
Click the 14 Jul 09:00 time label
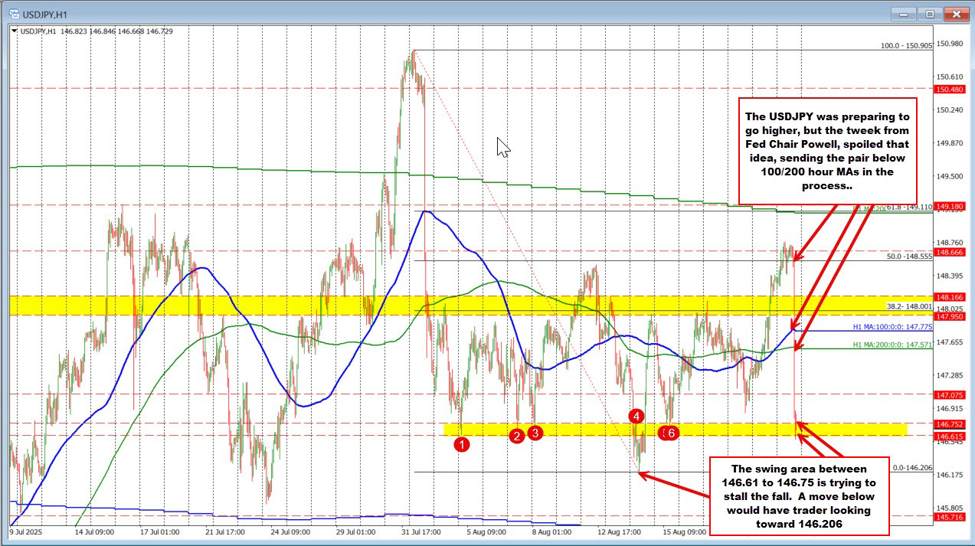tap(95, 532)
